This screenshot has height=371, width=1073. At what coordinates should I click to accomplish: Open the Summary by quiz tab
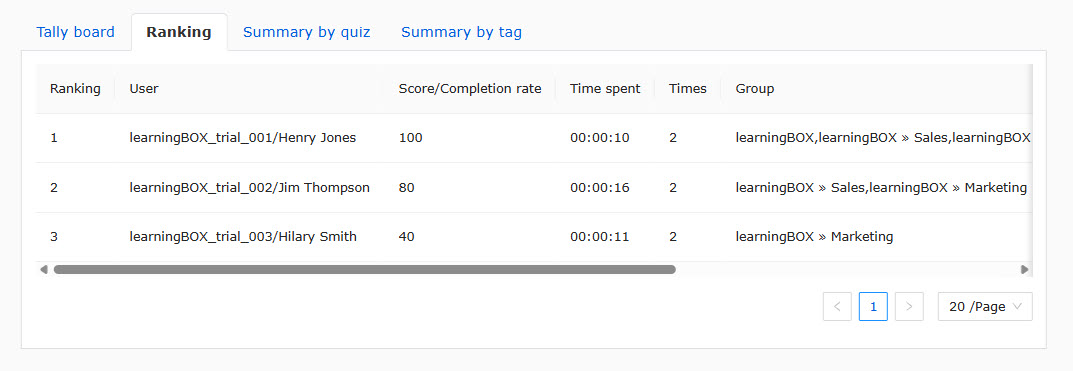point(307,32)
